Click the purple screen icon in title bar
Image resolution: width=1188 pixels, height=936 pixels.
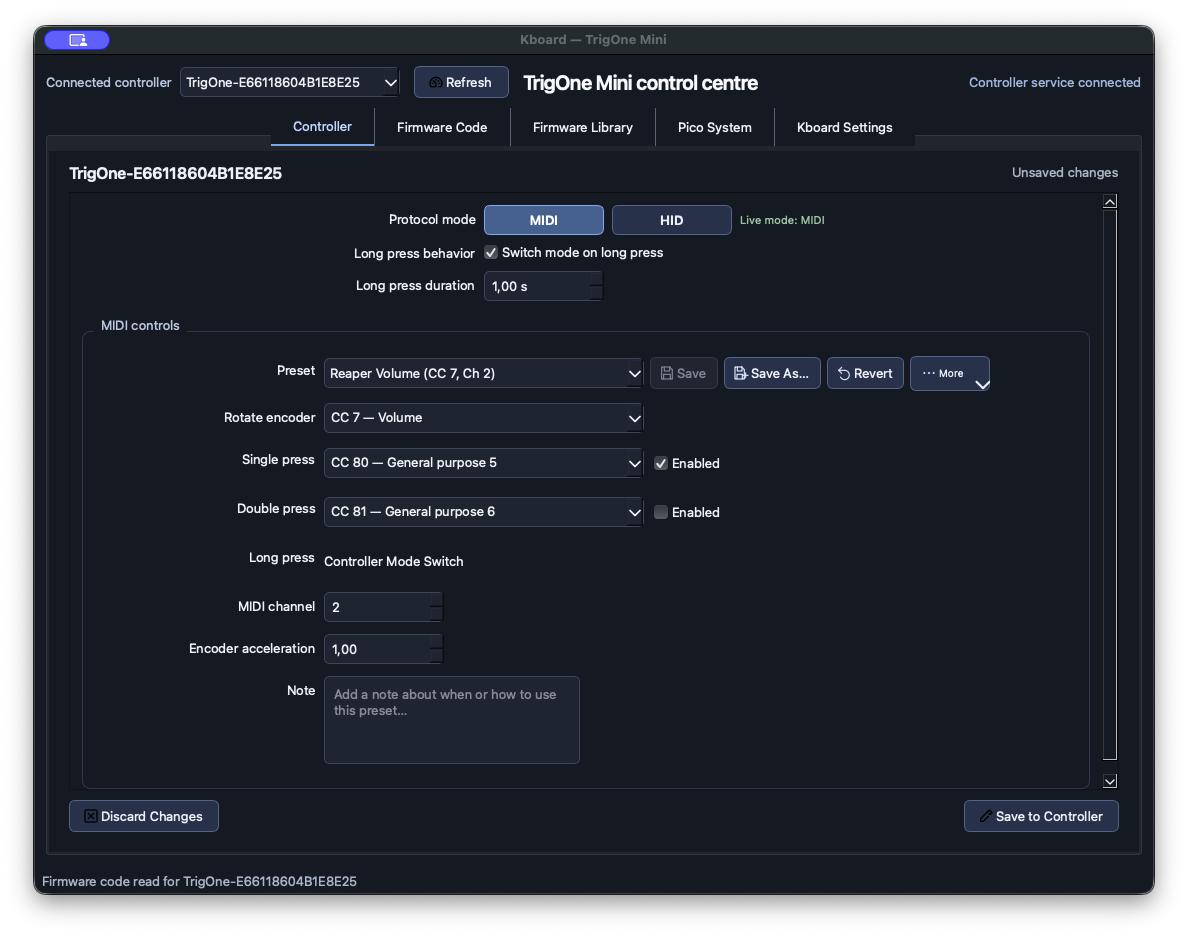click(77, 39)
